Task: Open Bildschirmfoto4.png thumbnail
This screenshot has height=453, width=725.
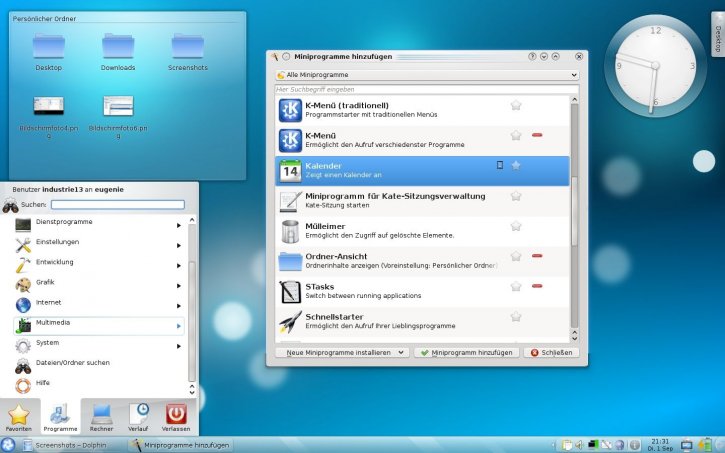Action: click(49, 106)
